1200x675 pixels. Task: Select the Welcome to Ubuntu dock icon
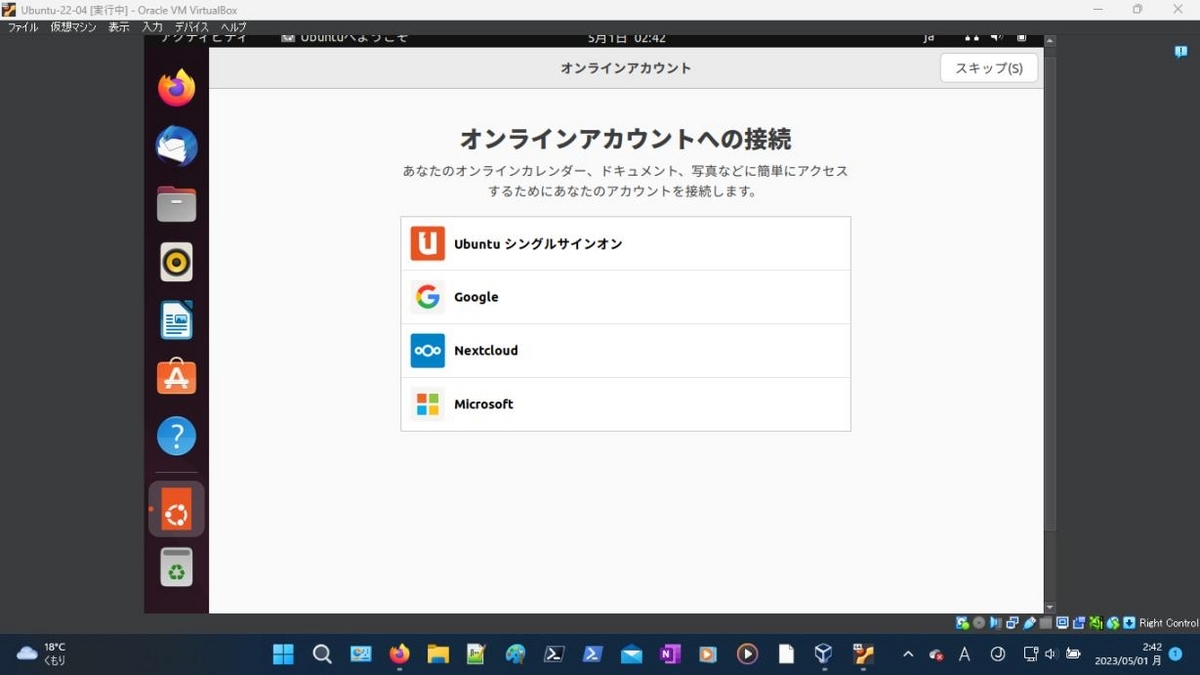(177, 509)
